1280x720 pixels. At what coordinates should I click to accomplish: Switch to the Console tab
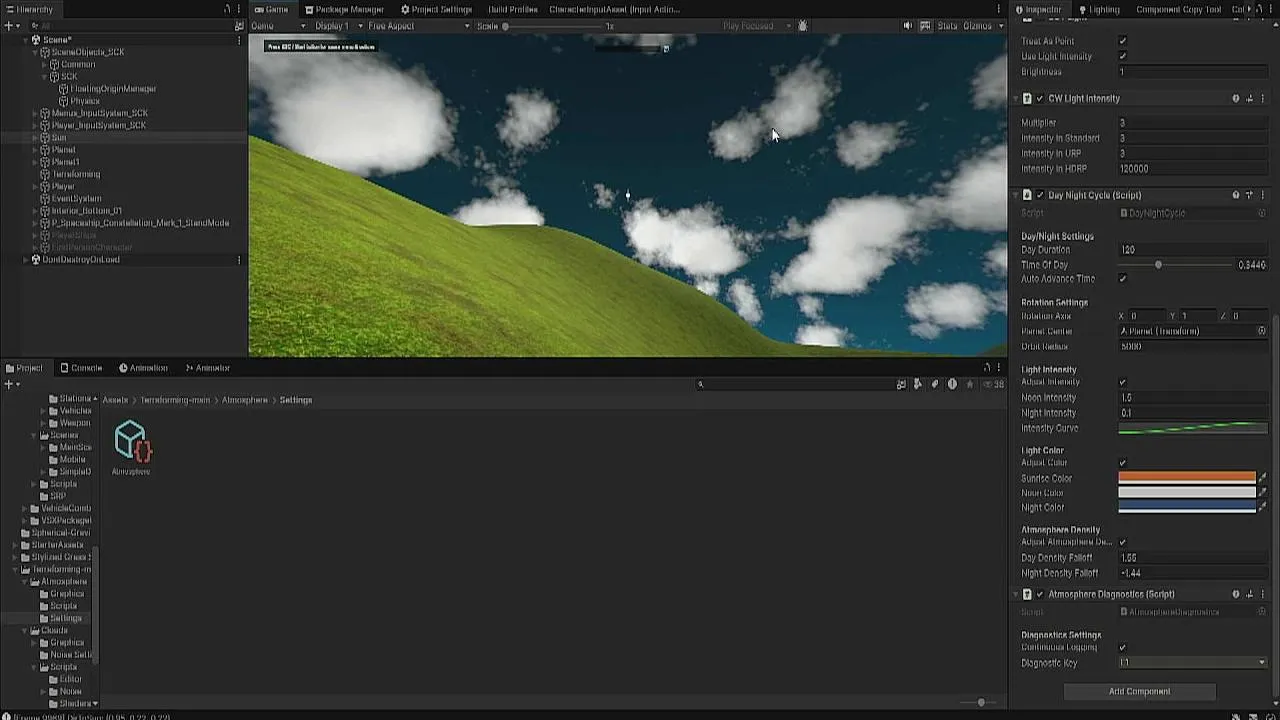point(80,368)
